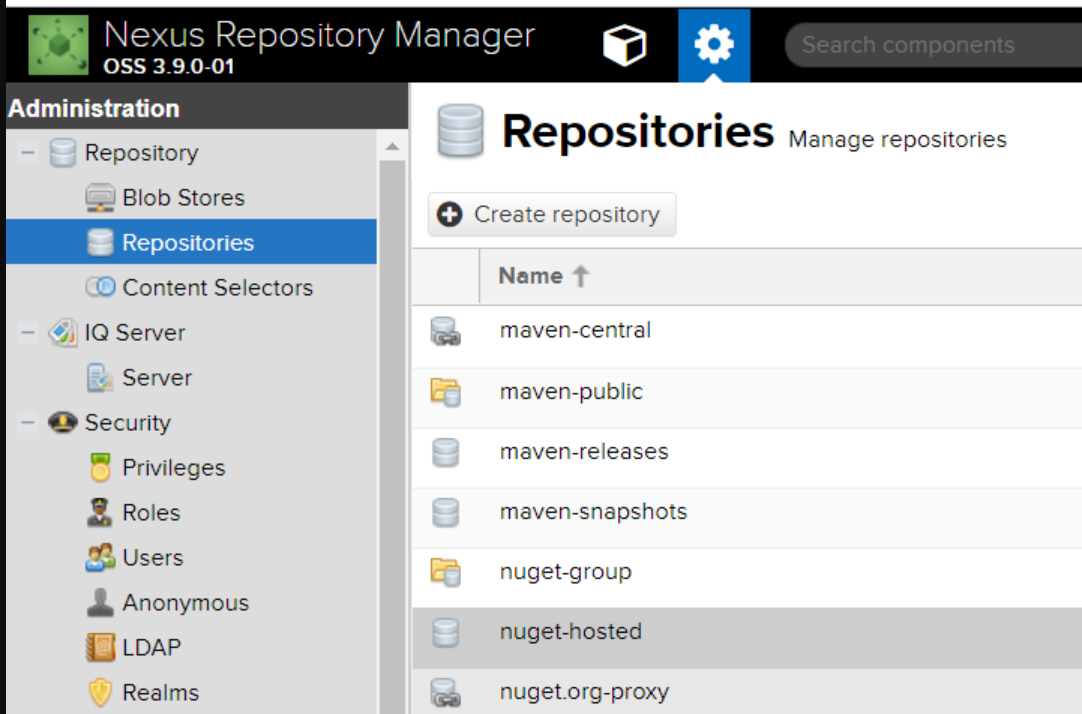Open the Administration gear icon
The image size is (1082, 714).
coord(714,45)
